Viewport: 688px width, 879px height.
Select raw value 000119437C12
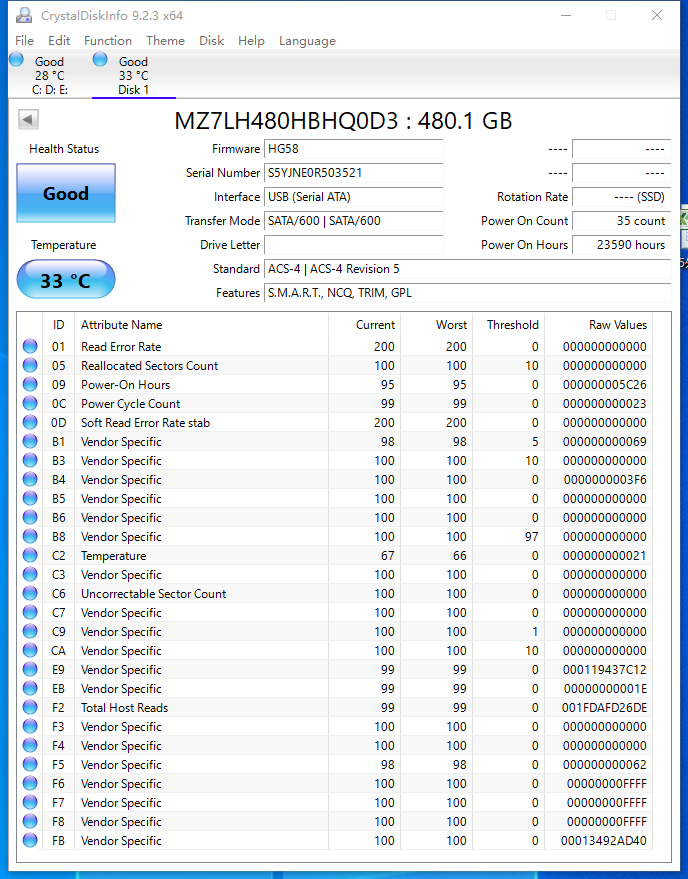click(604, 670)
